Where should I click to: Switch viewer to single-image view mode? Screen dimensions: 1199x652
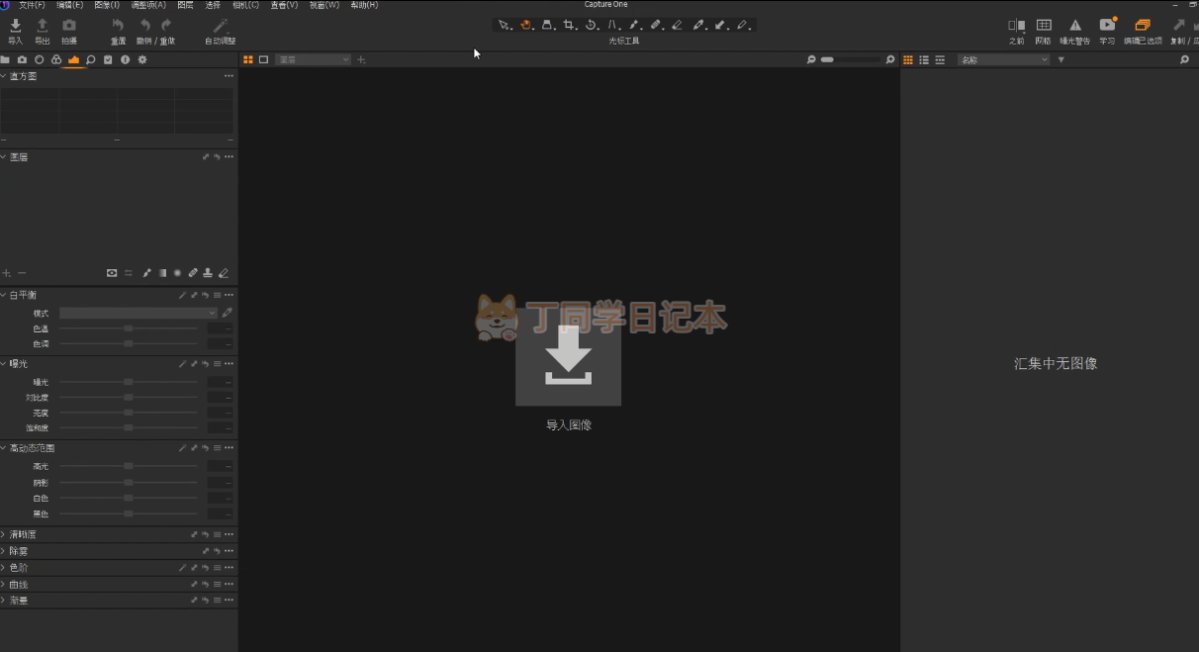click(264, 60)
